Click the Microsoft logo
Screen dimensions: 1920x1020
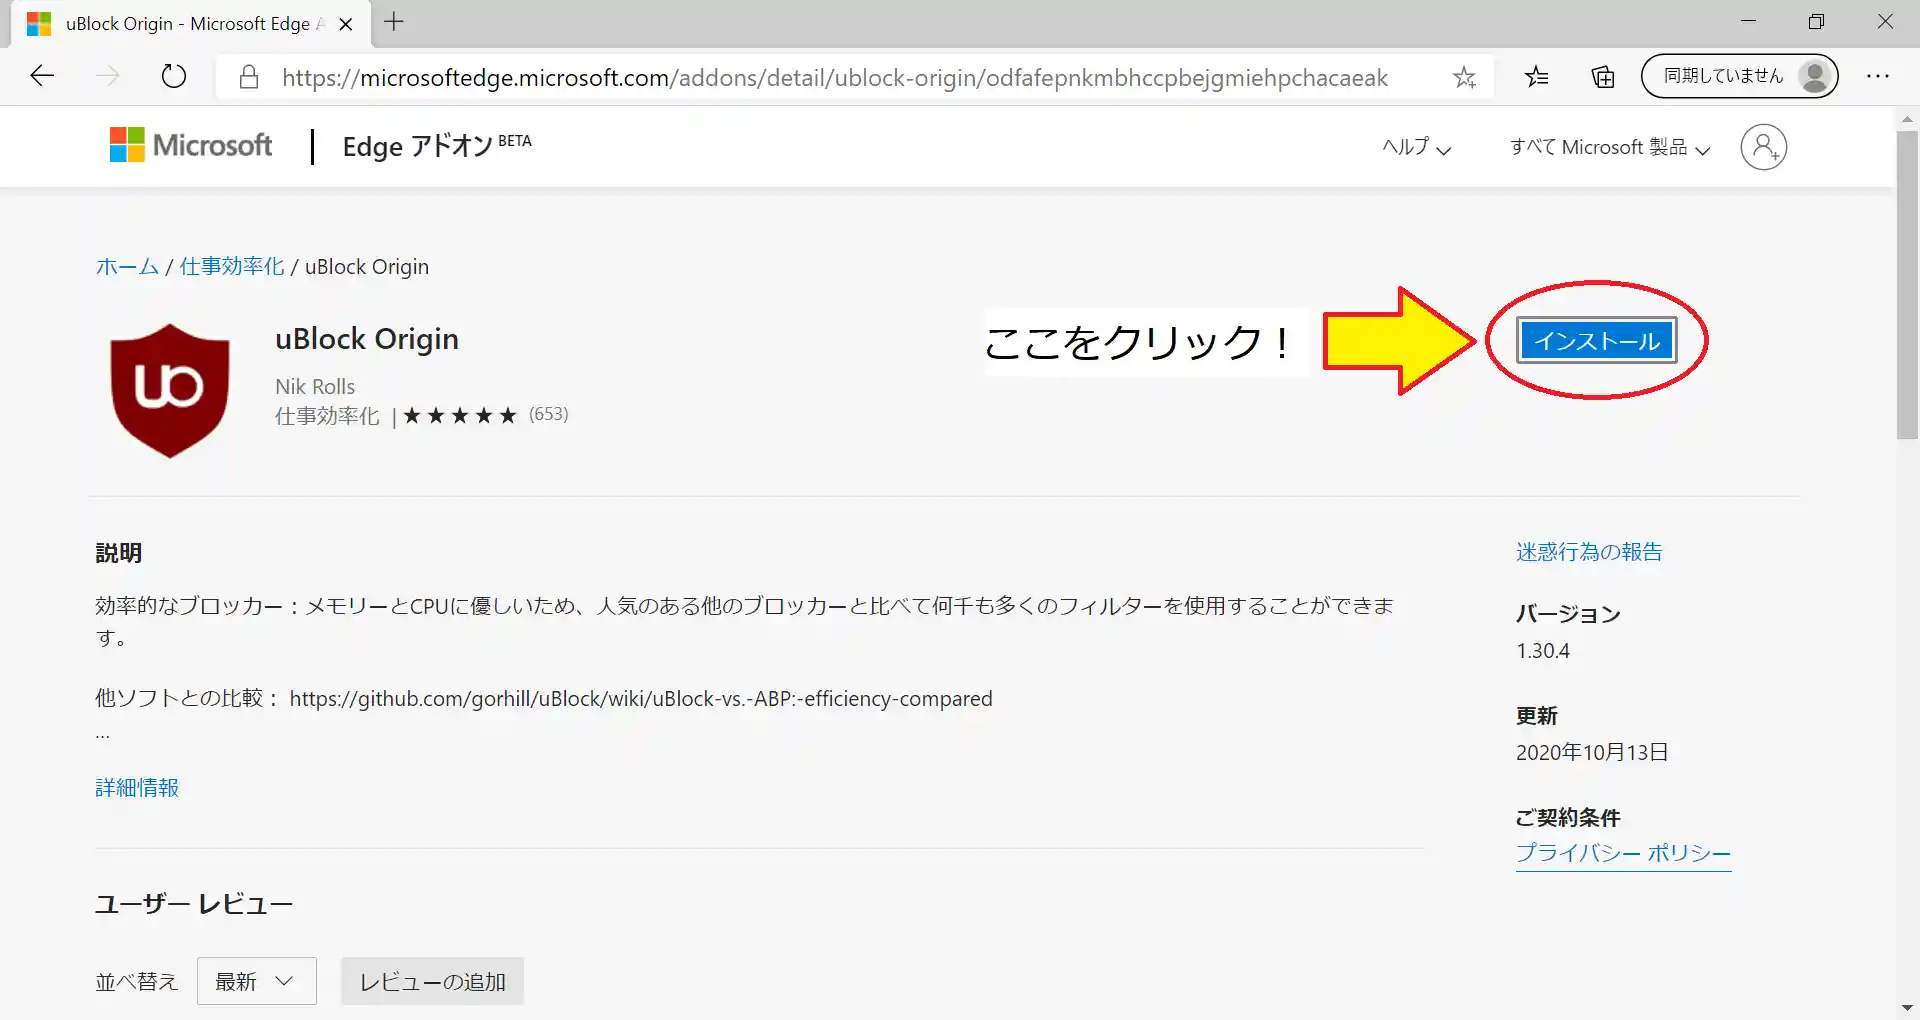click(x=191, y=146)
